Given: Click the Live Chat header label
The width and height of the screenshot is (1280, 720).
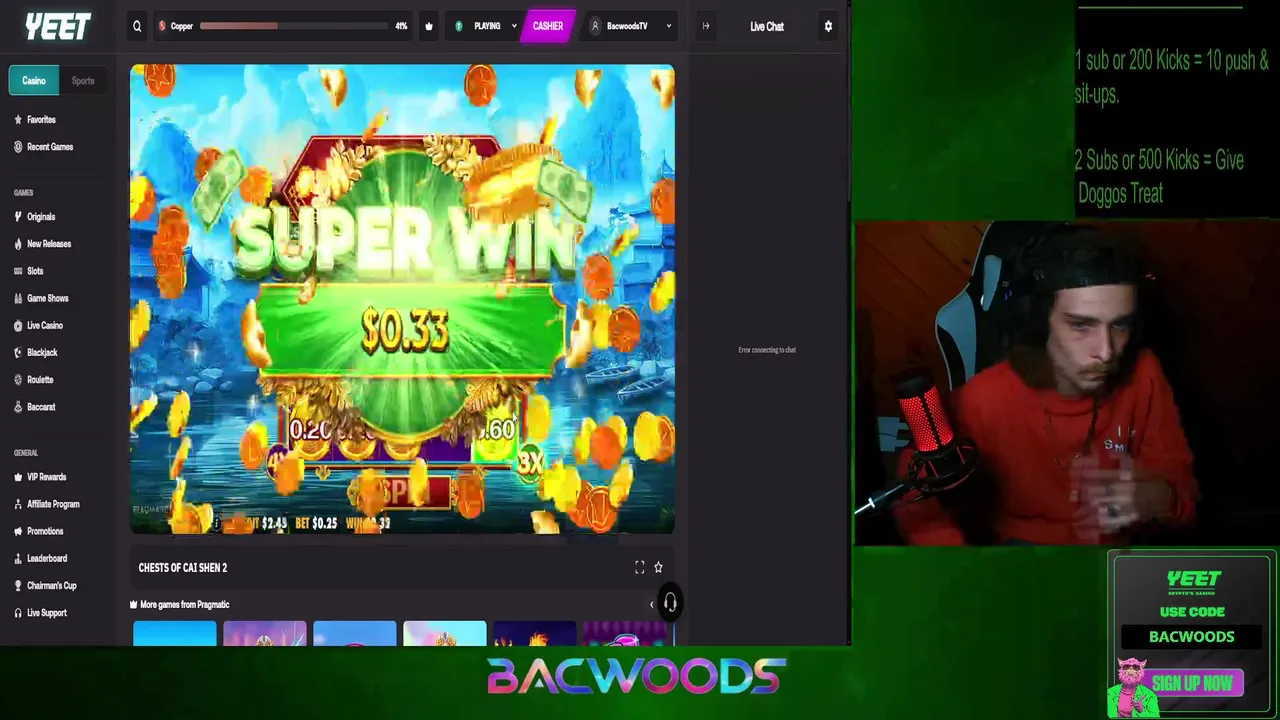Looking at the screenshot, I should click(767, 26).
